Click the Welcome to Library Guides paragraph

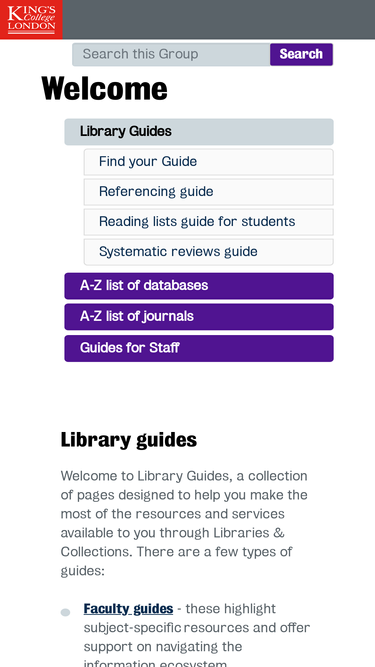[x=185, y=523]
